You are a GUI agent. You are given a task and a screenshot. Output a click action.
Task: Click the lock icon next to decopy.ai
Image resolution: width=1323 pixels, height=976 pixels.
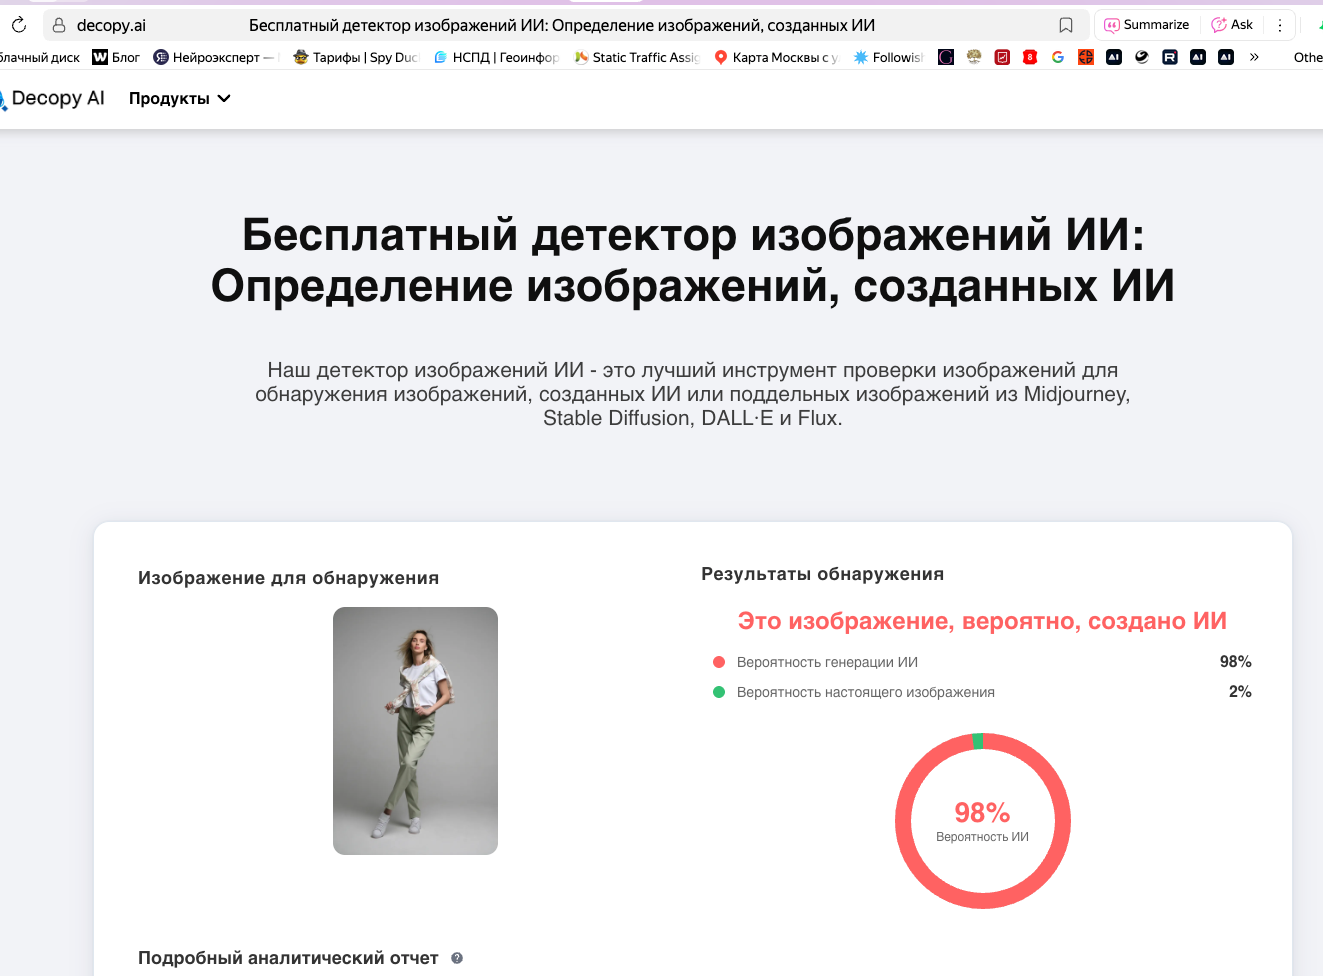coord(59,25)
